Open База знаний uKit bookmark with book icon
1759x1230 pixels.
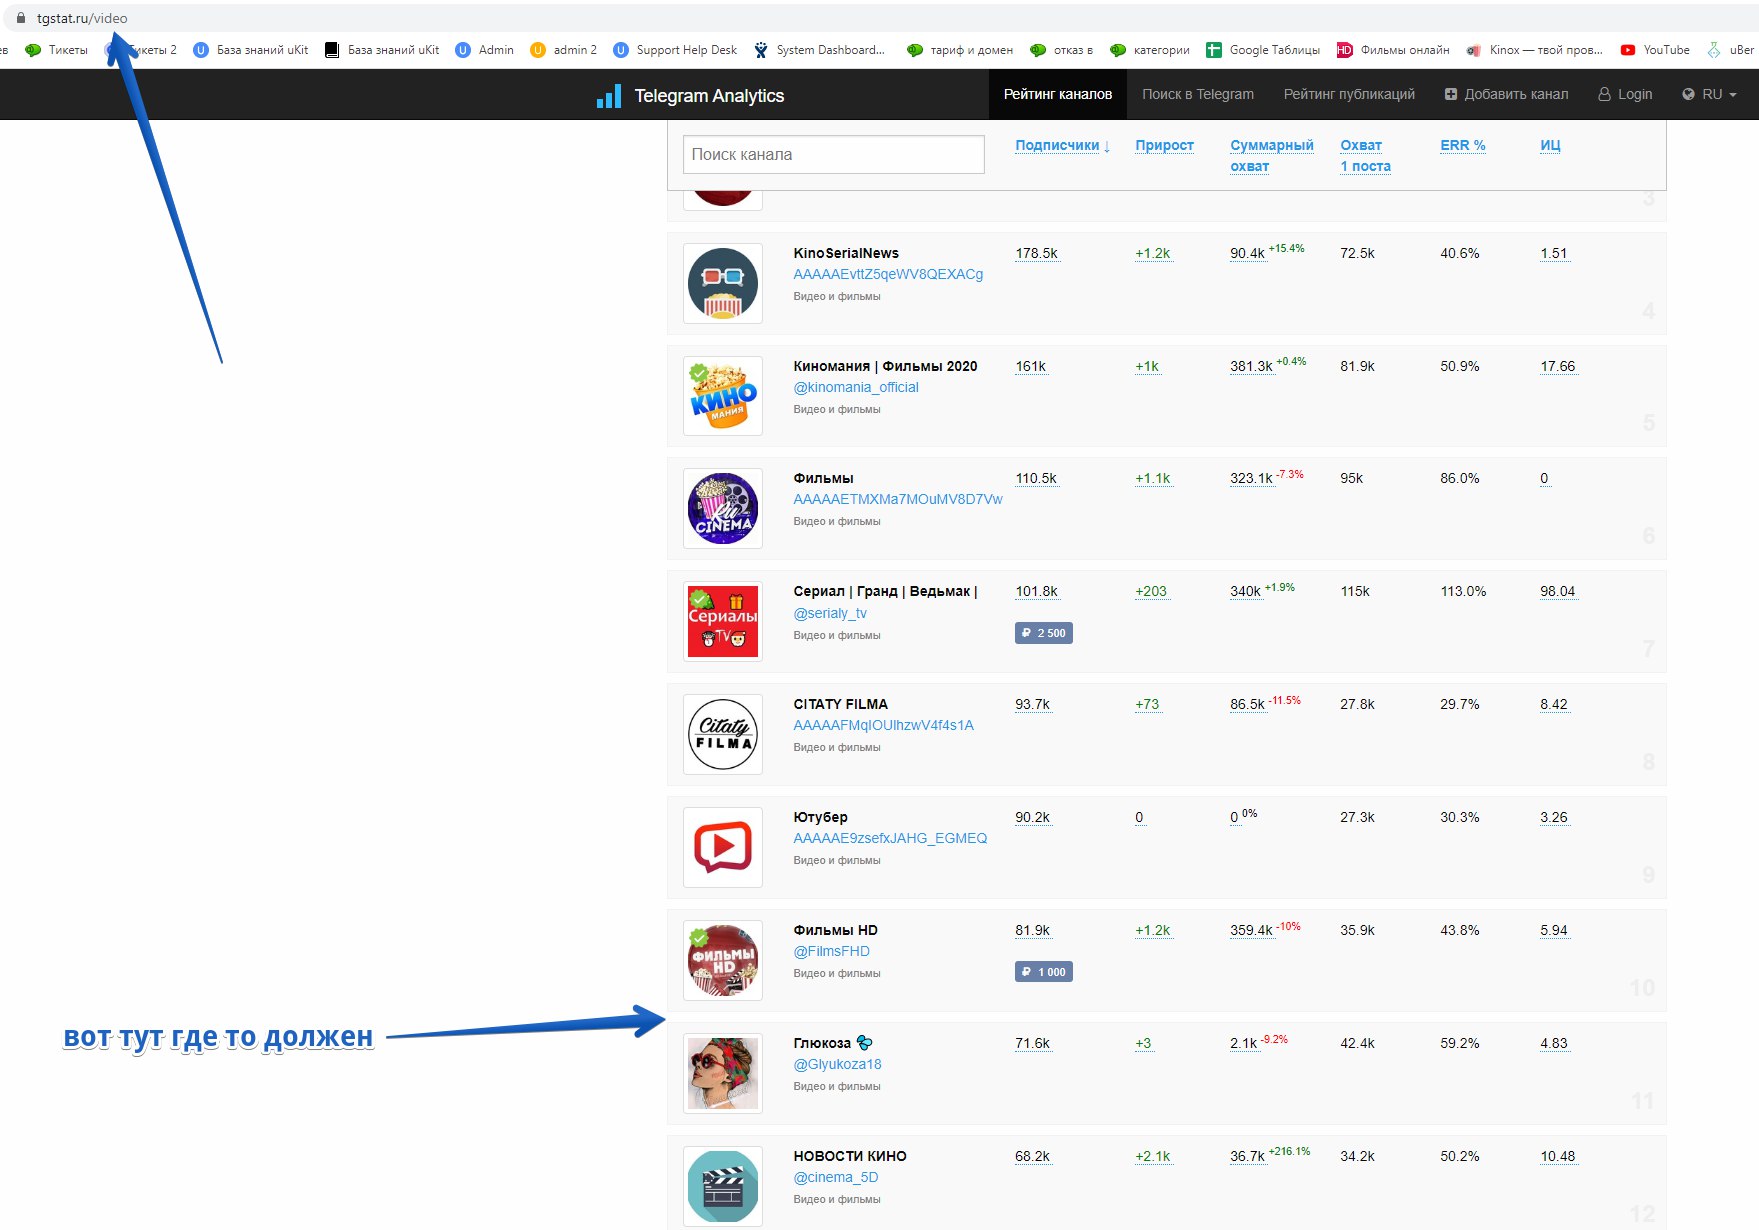(x=382, y=50)
